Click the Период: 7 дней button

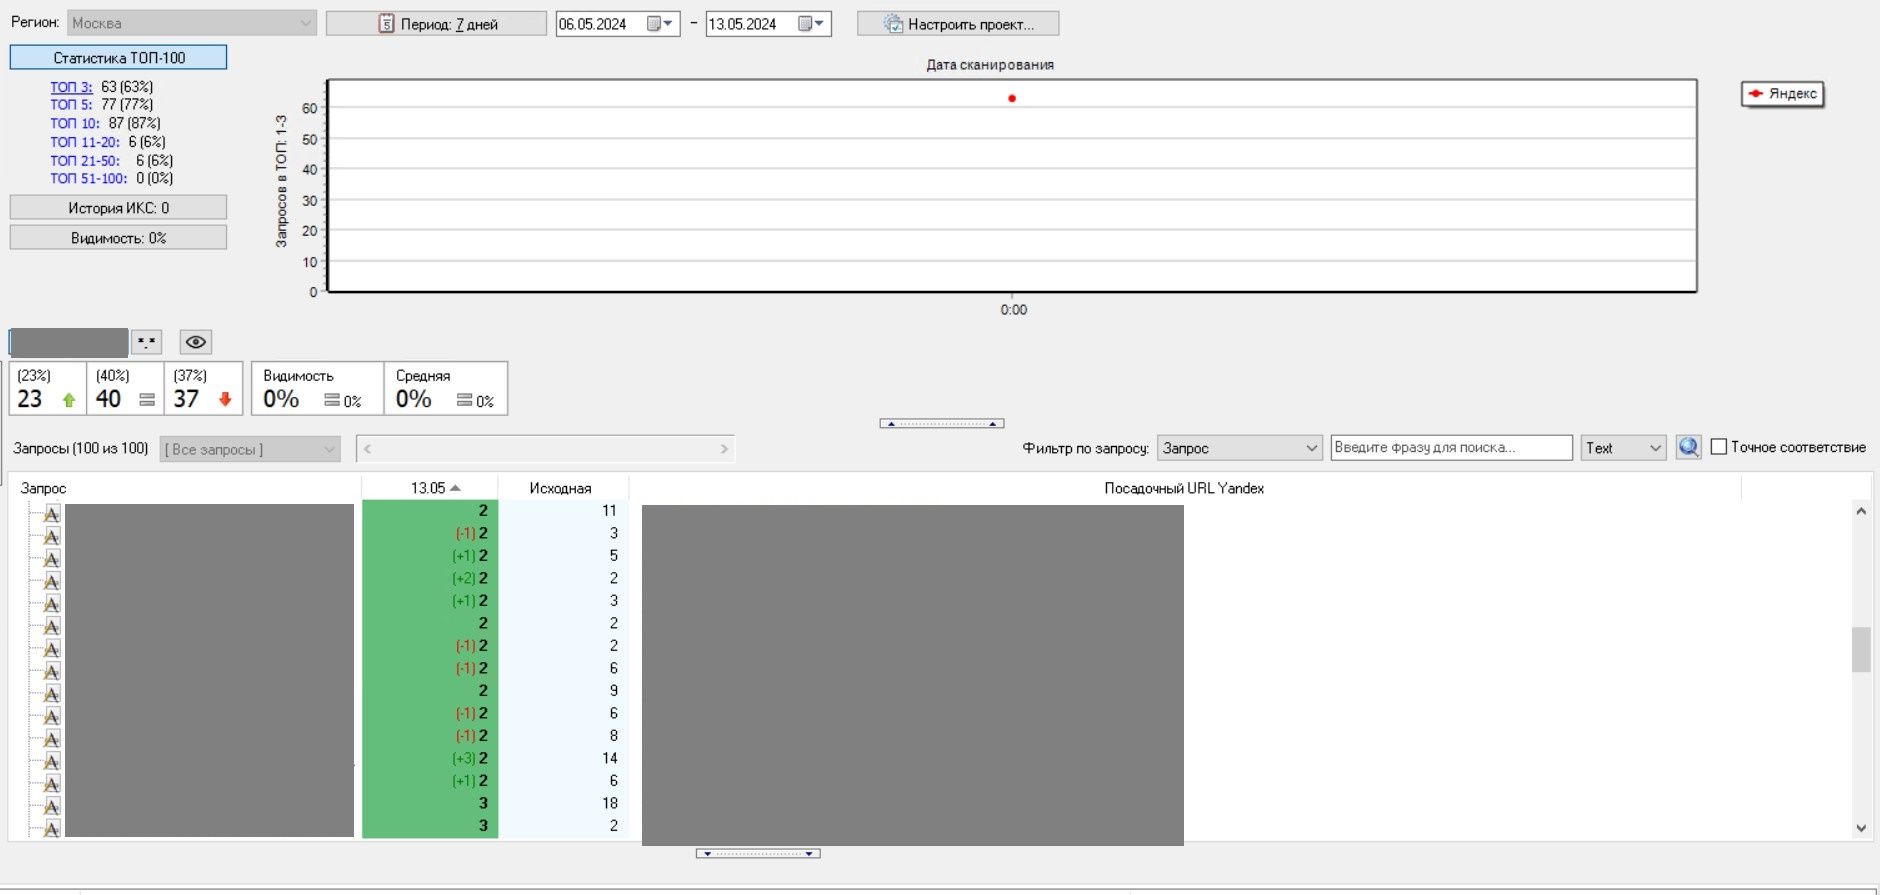pos(437,24)
